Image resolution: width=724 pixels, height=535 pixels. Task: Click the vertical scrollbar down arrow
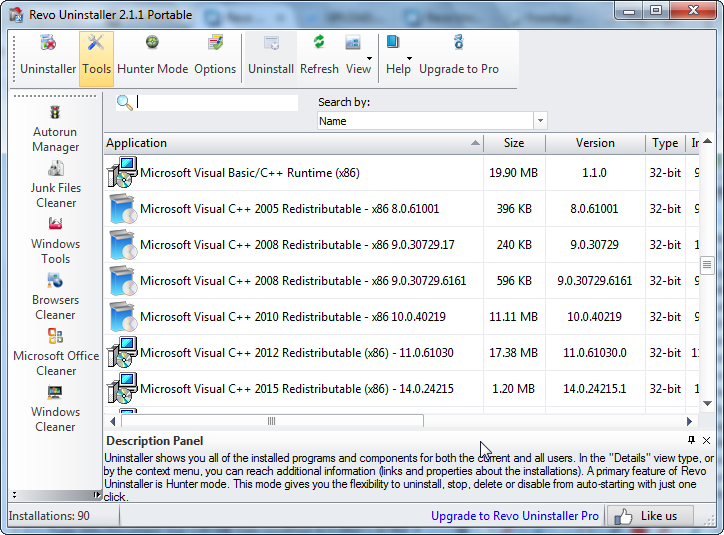point(707,403)
